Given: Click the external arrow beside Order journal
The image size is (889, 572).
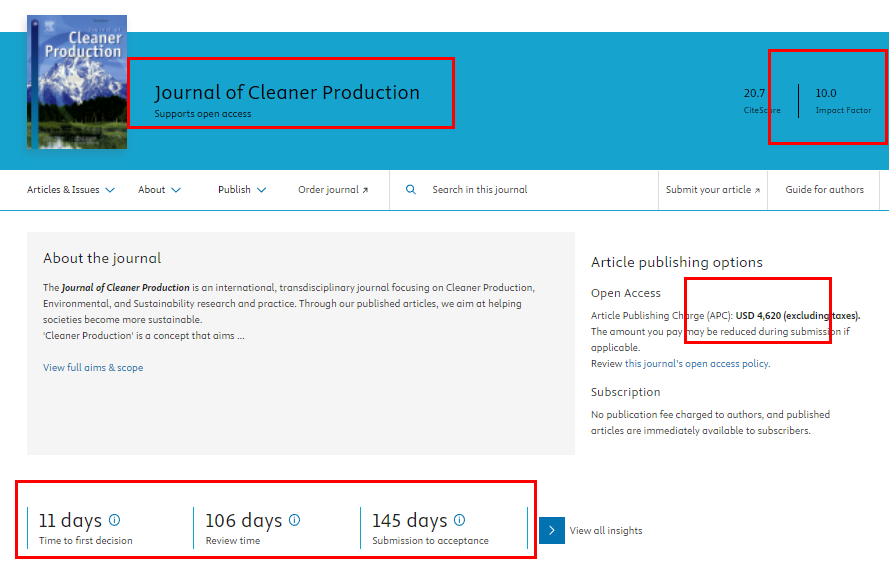Looking at the screenshot, I should tap(365, 190).
